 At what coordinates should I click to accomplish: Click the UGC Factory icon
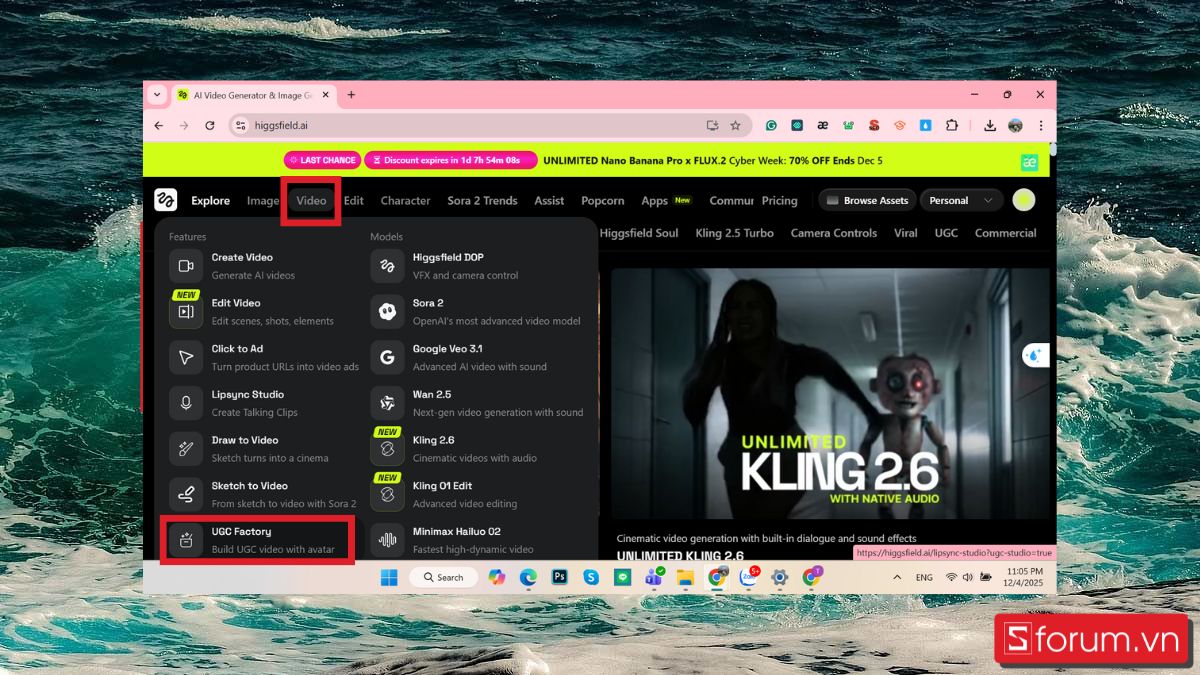[x=186, y=540]
